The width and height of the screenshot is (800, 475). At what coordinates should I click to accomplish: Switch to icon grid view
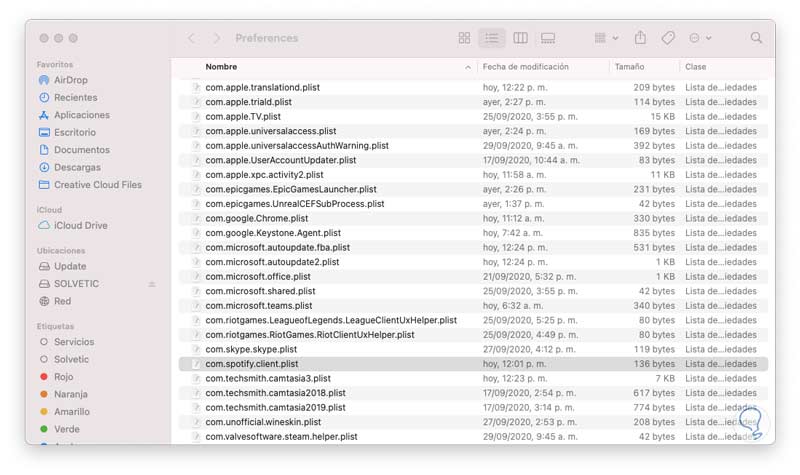(x=464, y=38)
